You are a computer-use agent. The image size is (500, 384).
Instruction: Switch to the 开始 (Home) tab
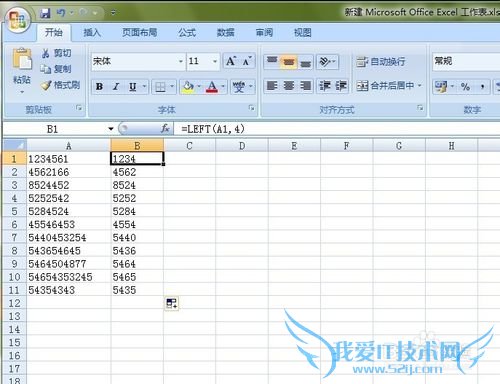coord(54,33)
